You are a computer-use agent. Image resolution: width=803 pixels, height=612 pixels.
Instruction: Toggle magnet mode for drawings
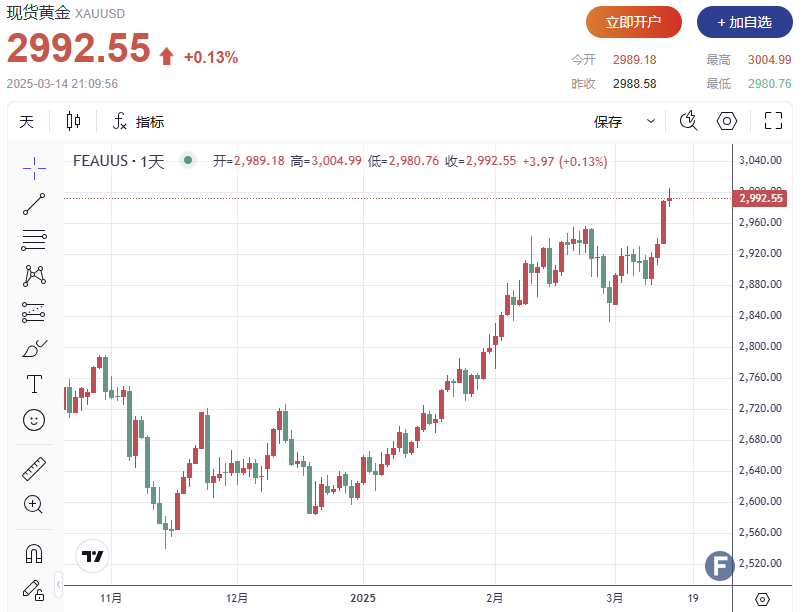point(34,553)
